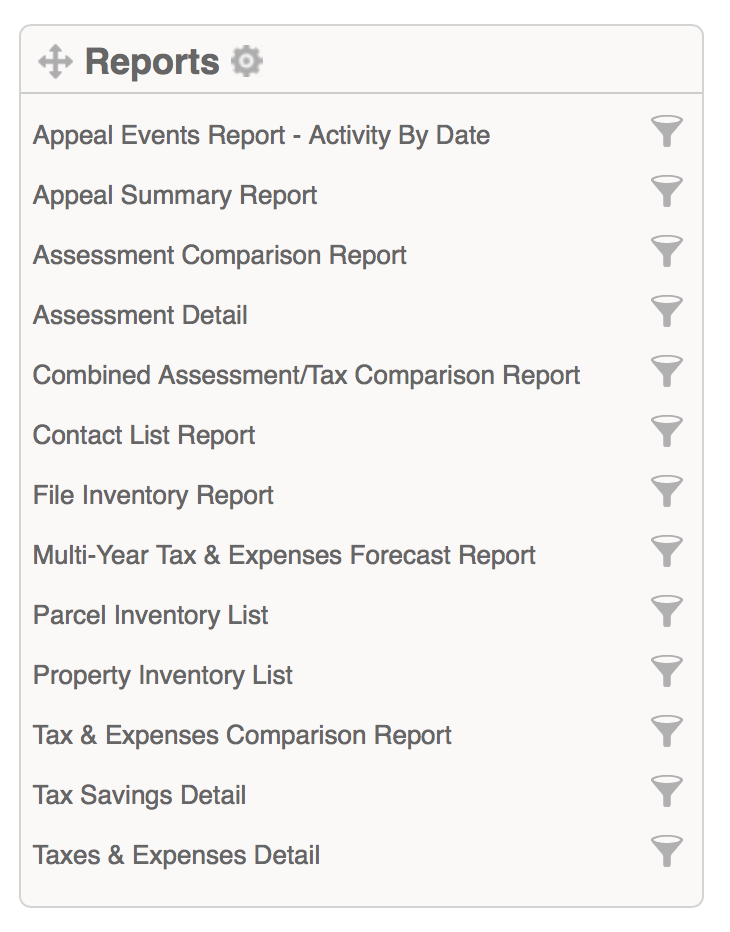Filter the Tax Savings Detail report
This screenshot has height=932, width=730.
click(666, 792)
